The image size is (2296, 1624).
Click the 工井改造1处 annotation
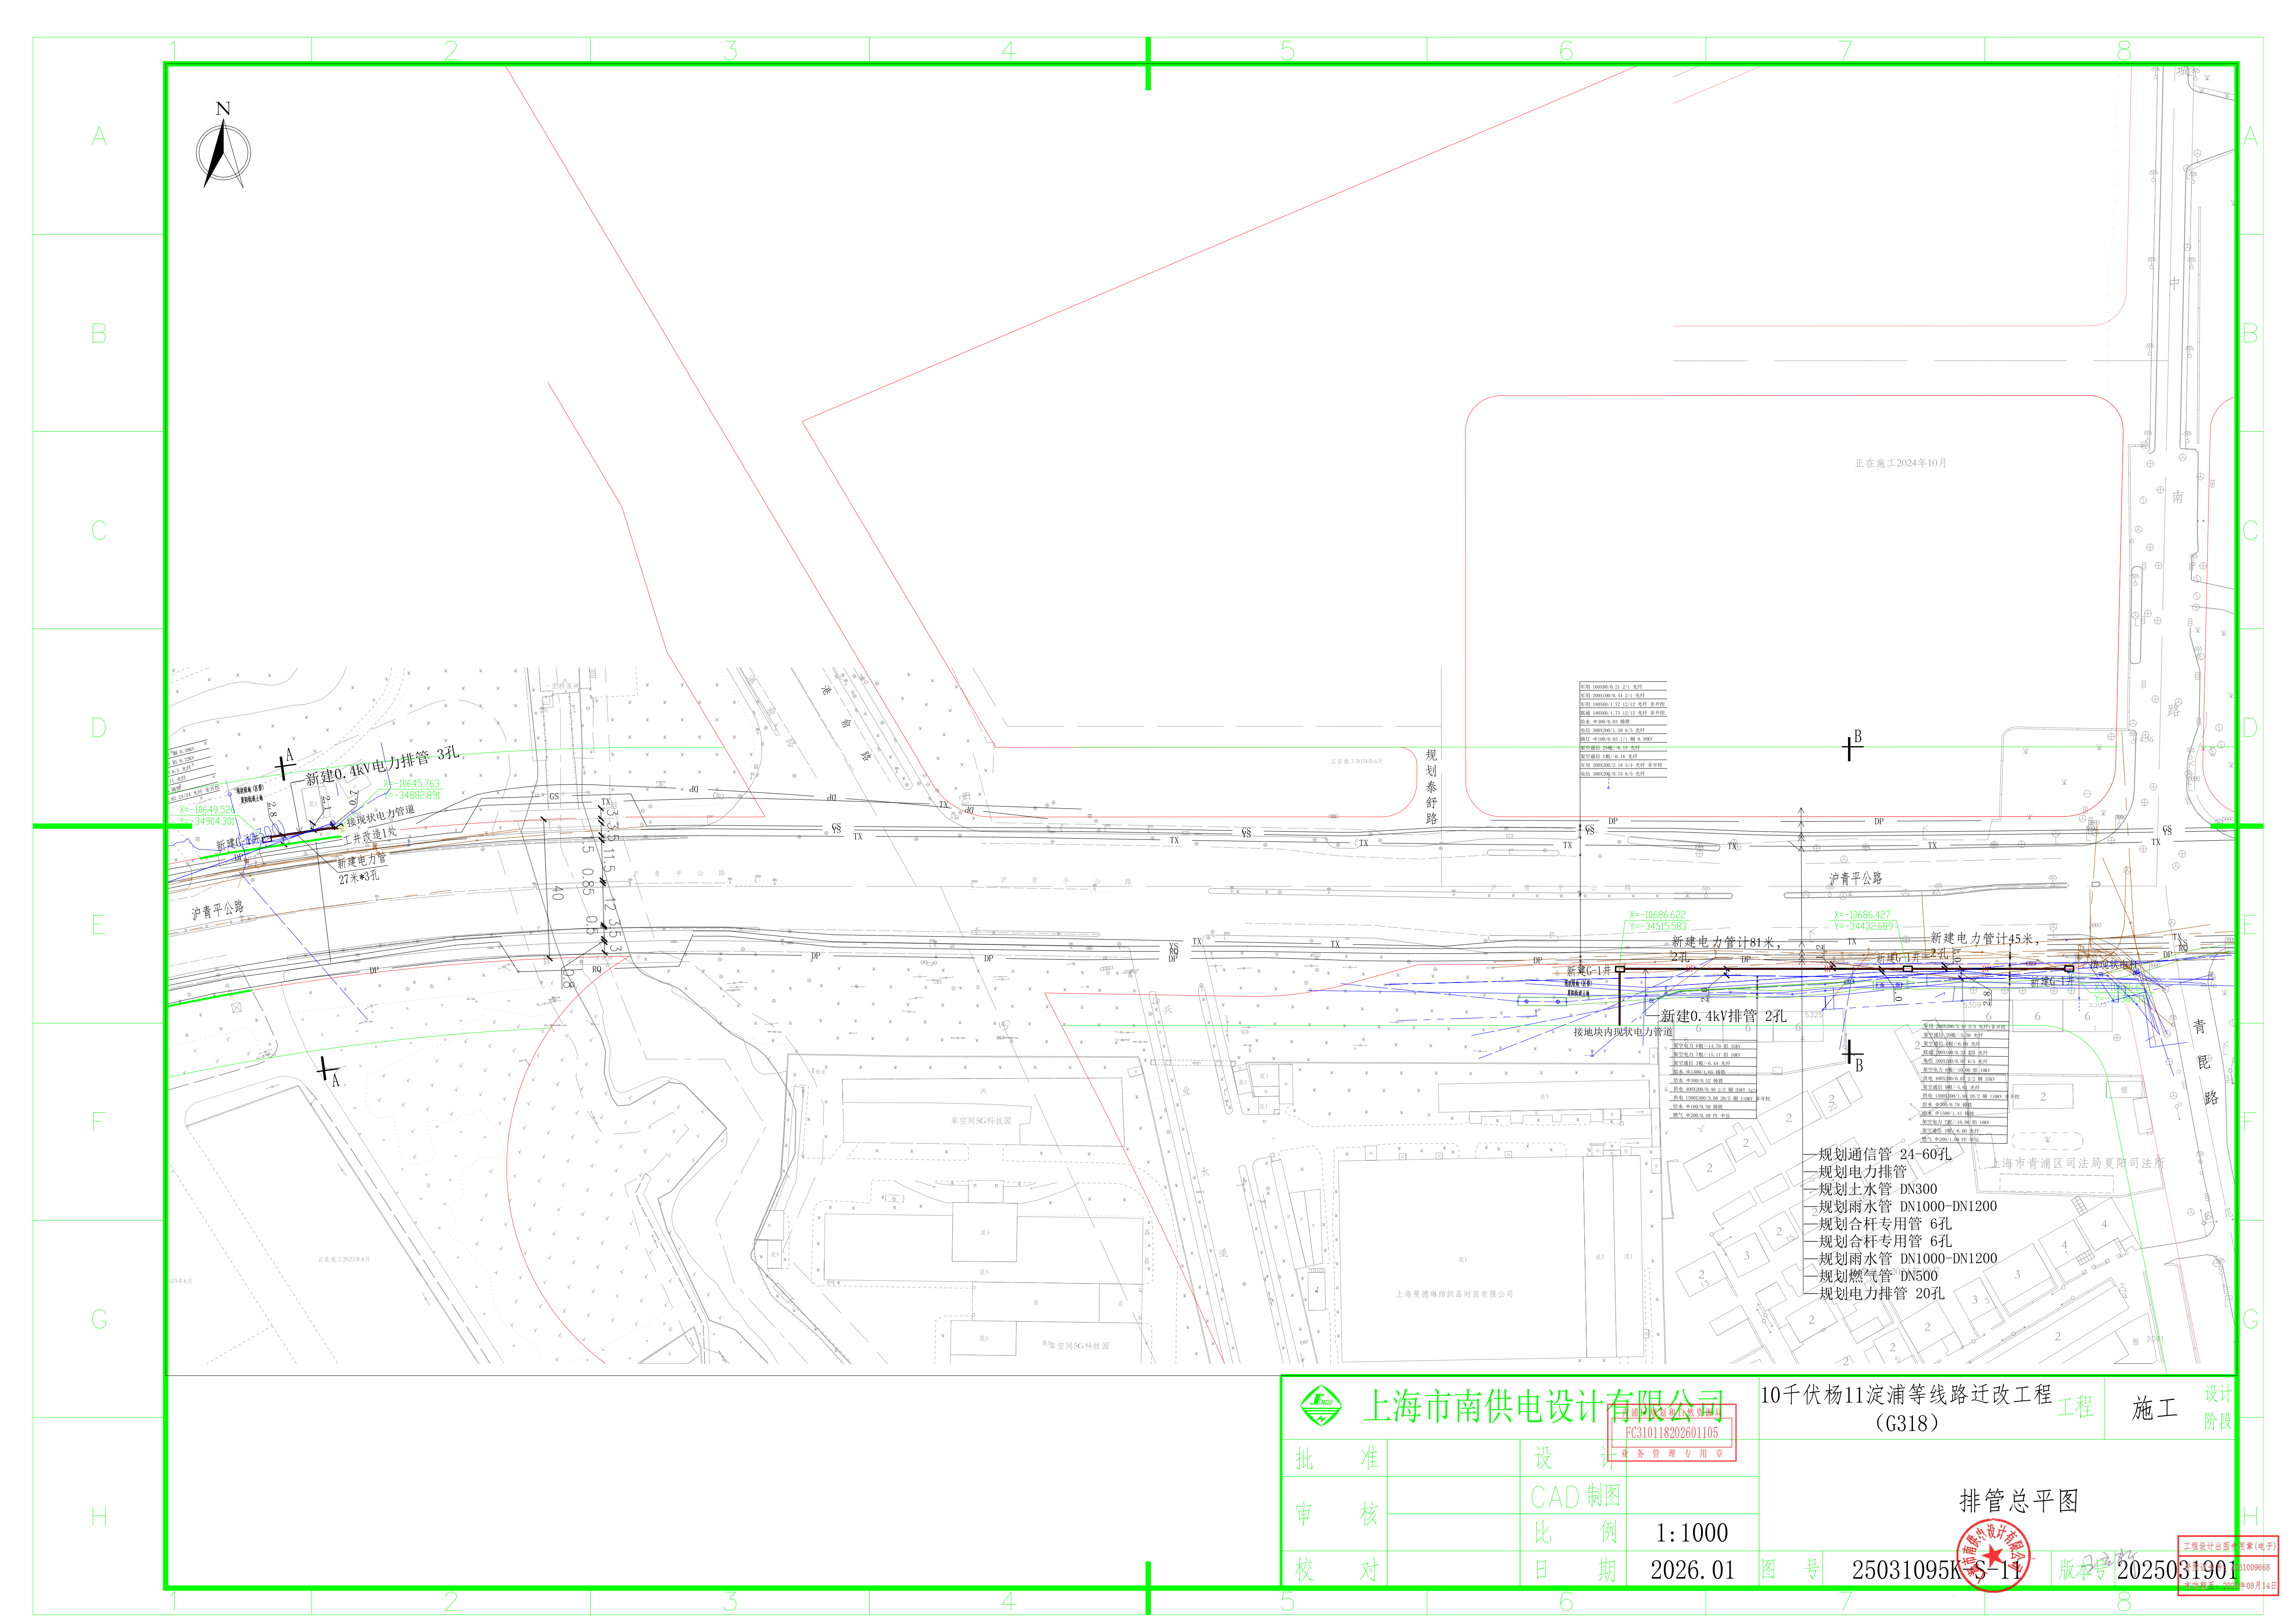[x=370, y=835]
